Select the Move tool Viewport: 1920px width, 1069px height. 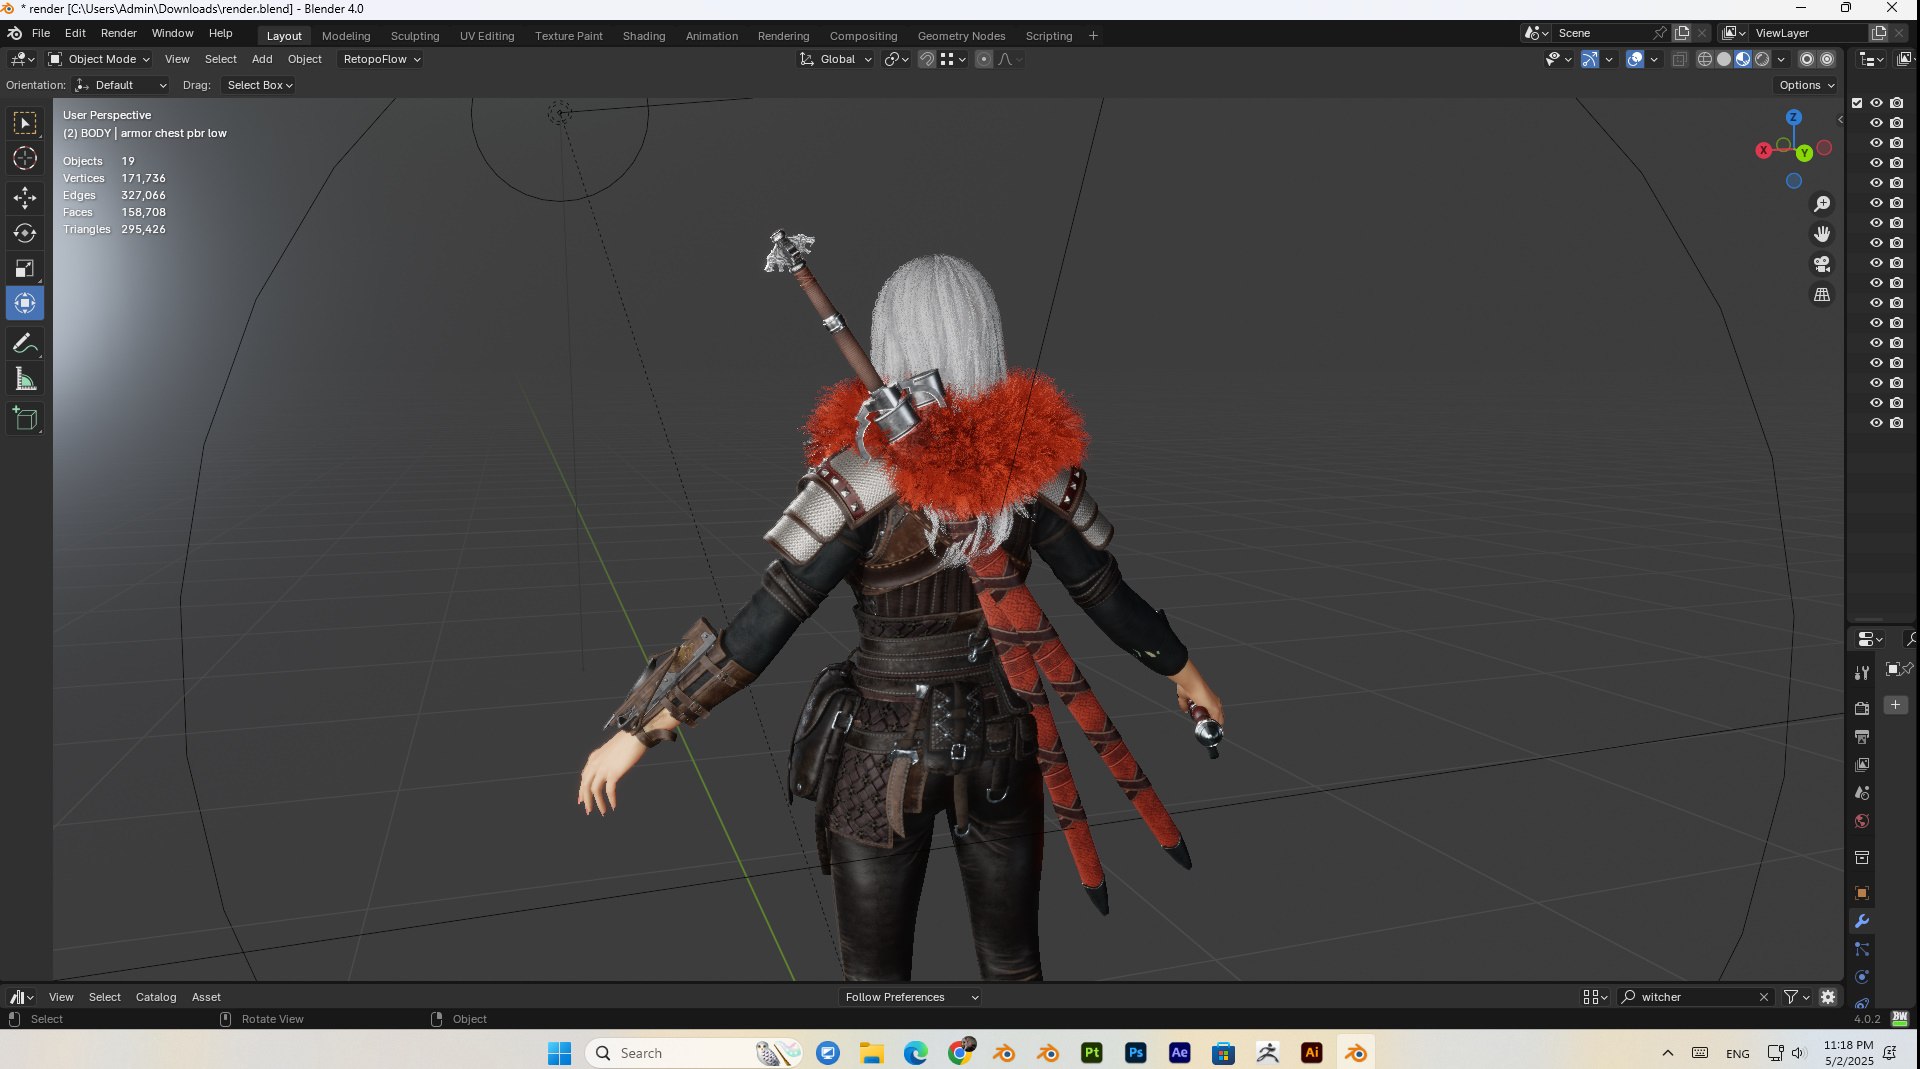(x=25, y=198)
